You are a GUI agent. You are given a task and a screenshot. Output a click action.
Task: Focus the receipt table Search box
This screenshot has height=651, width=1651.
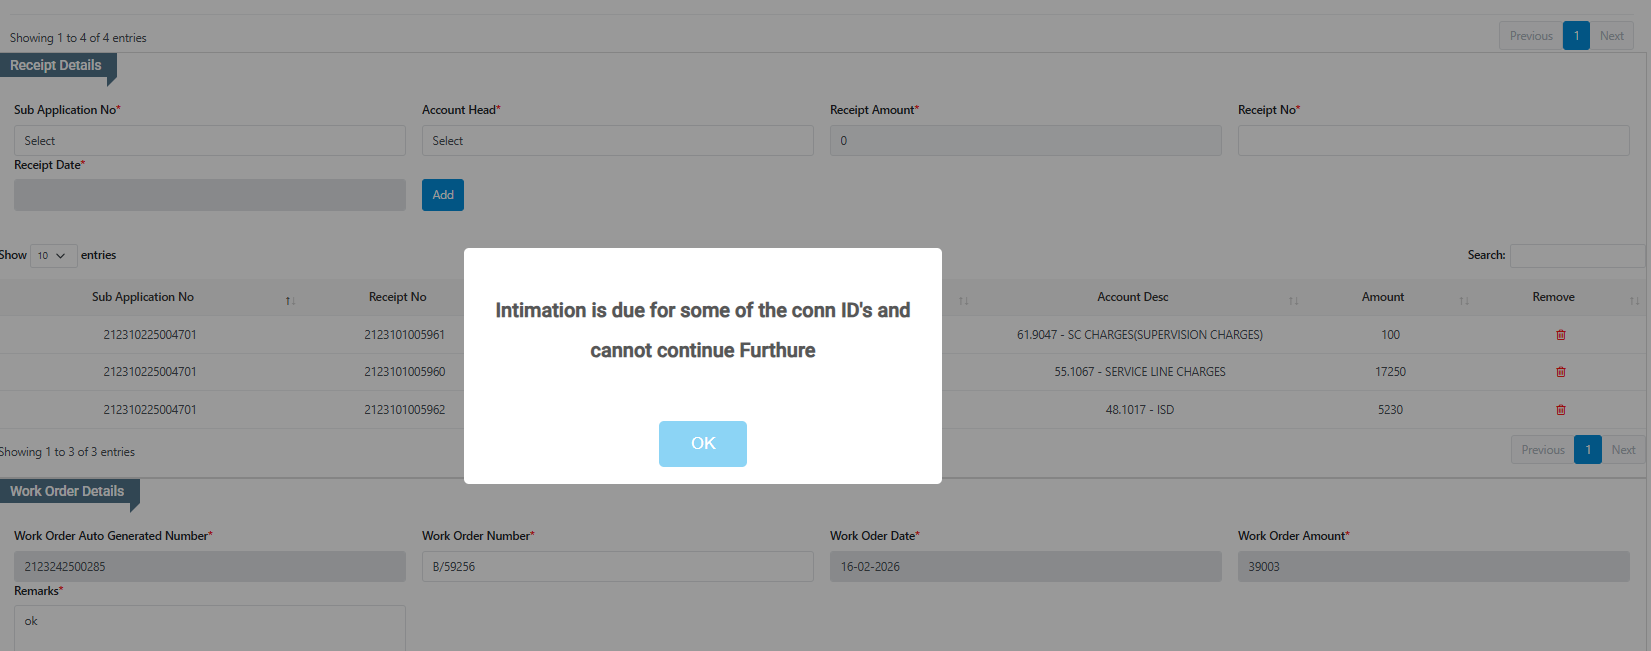pos(1576,256)
